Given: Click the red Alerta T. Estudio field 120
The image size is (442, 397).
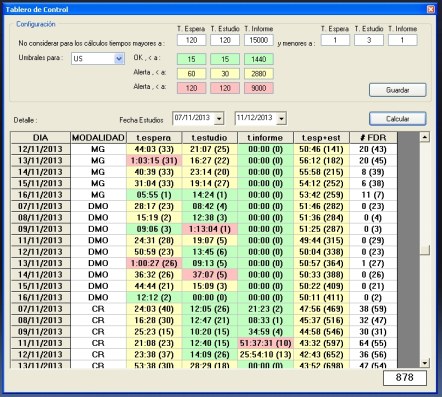Looking at the screenshot, I should (225, 88).
